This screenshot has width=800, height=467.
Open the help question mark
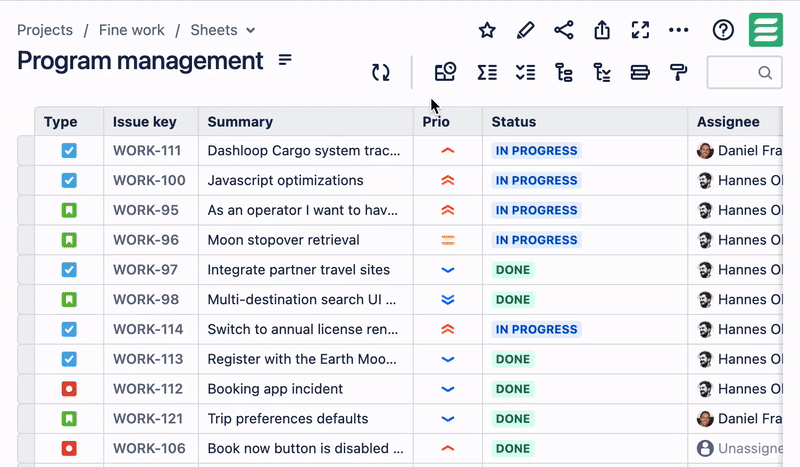point(723,30)
